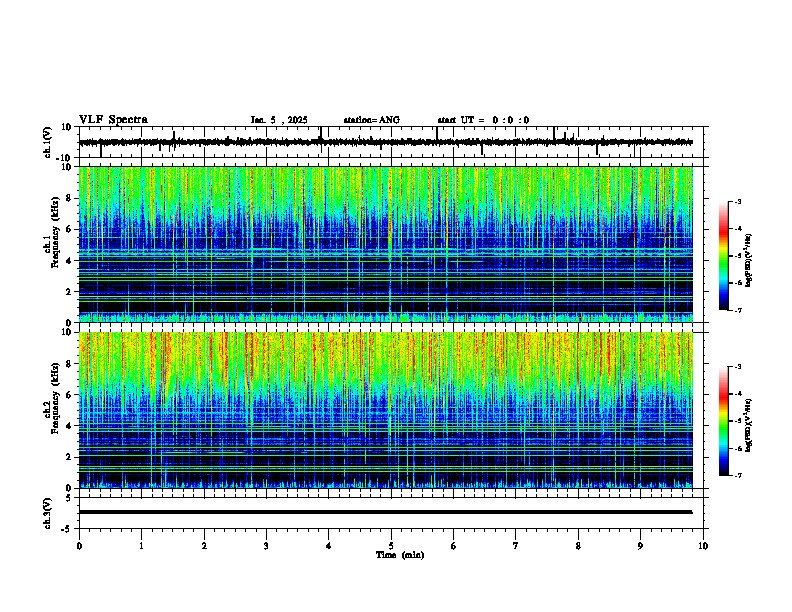
Task: Click the "ch.1(V)" waveform axis label
Action: 48,142
